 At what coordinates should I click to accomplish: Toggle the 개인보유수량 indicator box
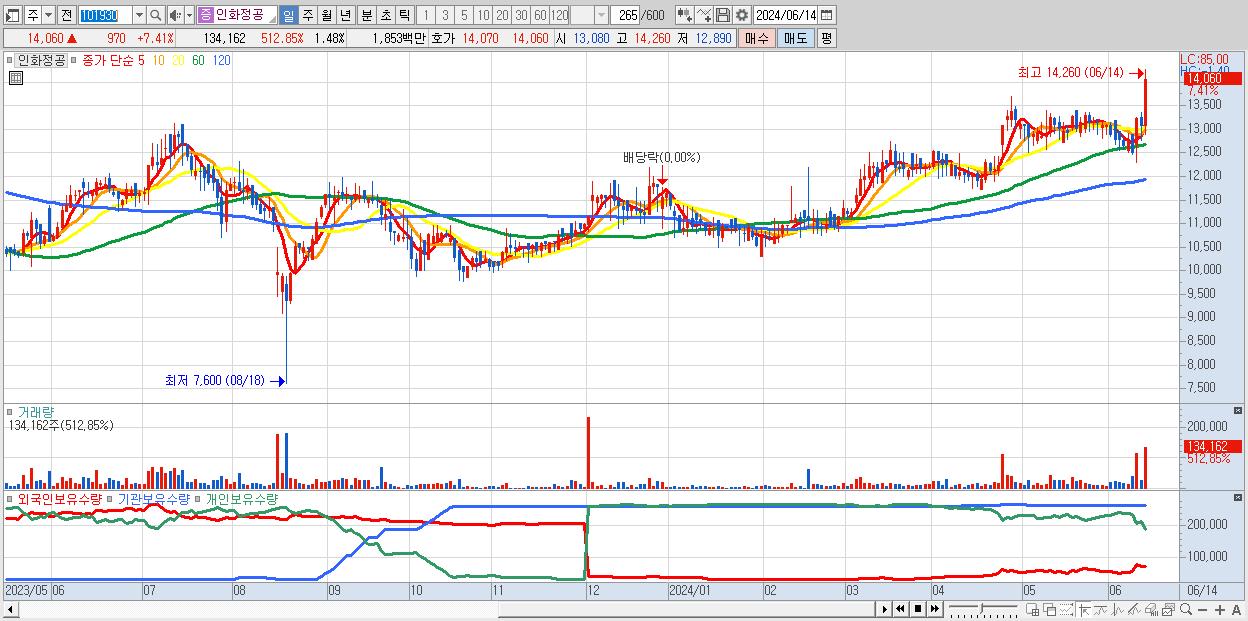click(x=199, y=498)
